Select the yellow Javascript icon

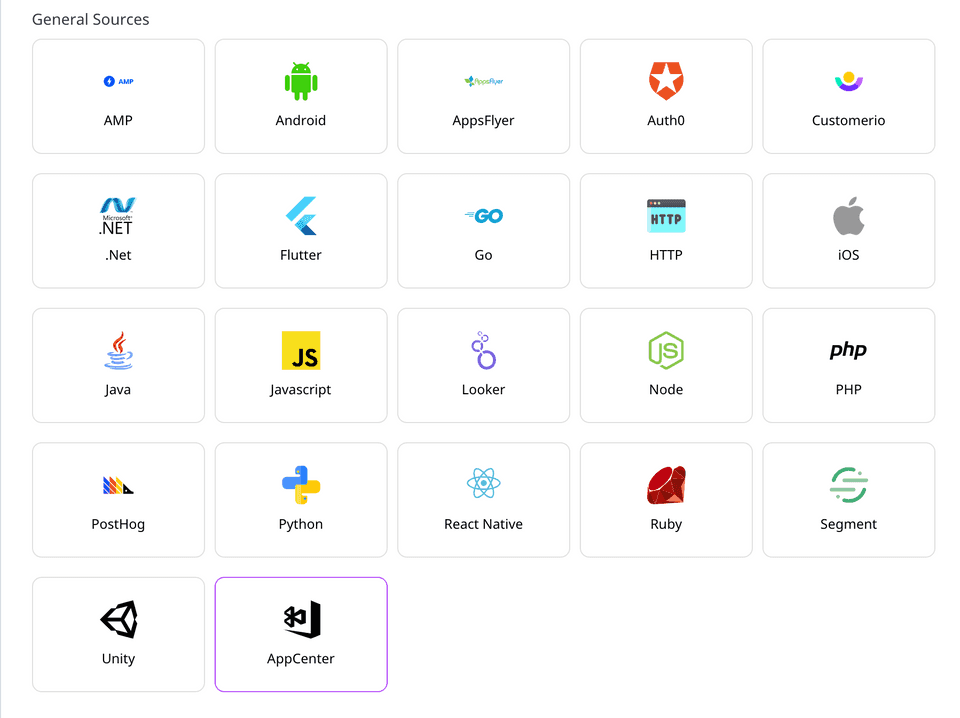coord(301,350)
